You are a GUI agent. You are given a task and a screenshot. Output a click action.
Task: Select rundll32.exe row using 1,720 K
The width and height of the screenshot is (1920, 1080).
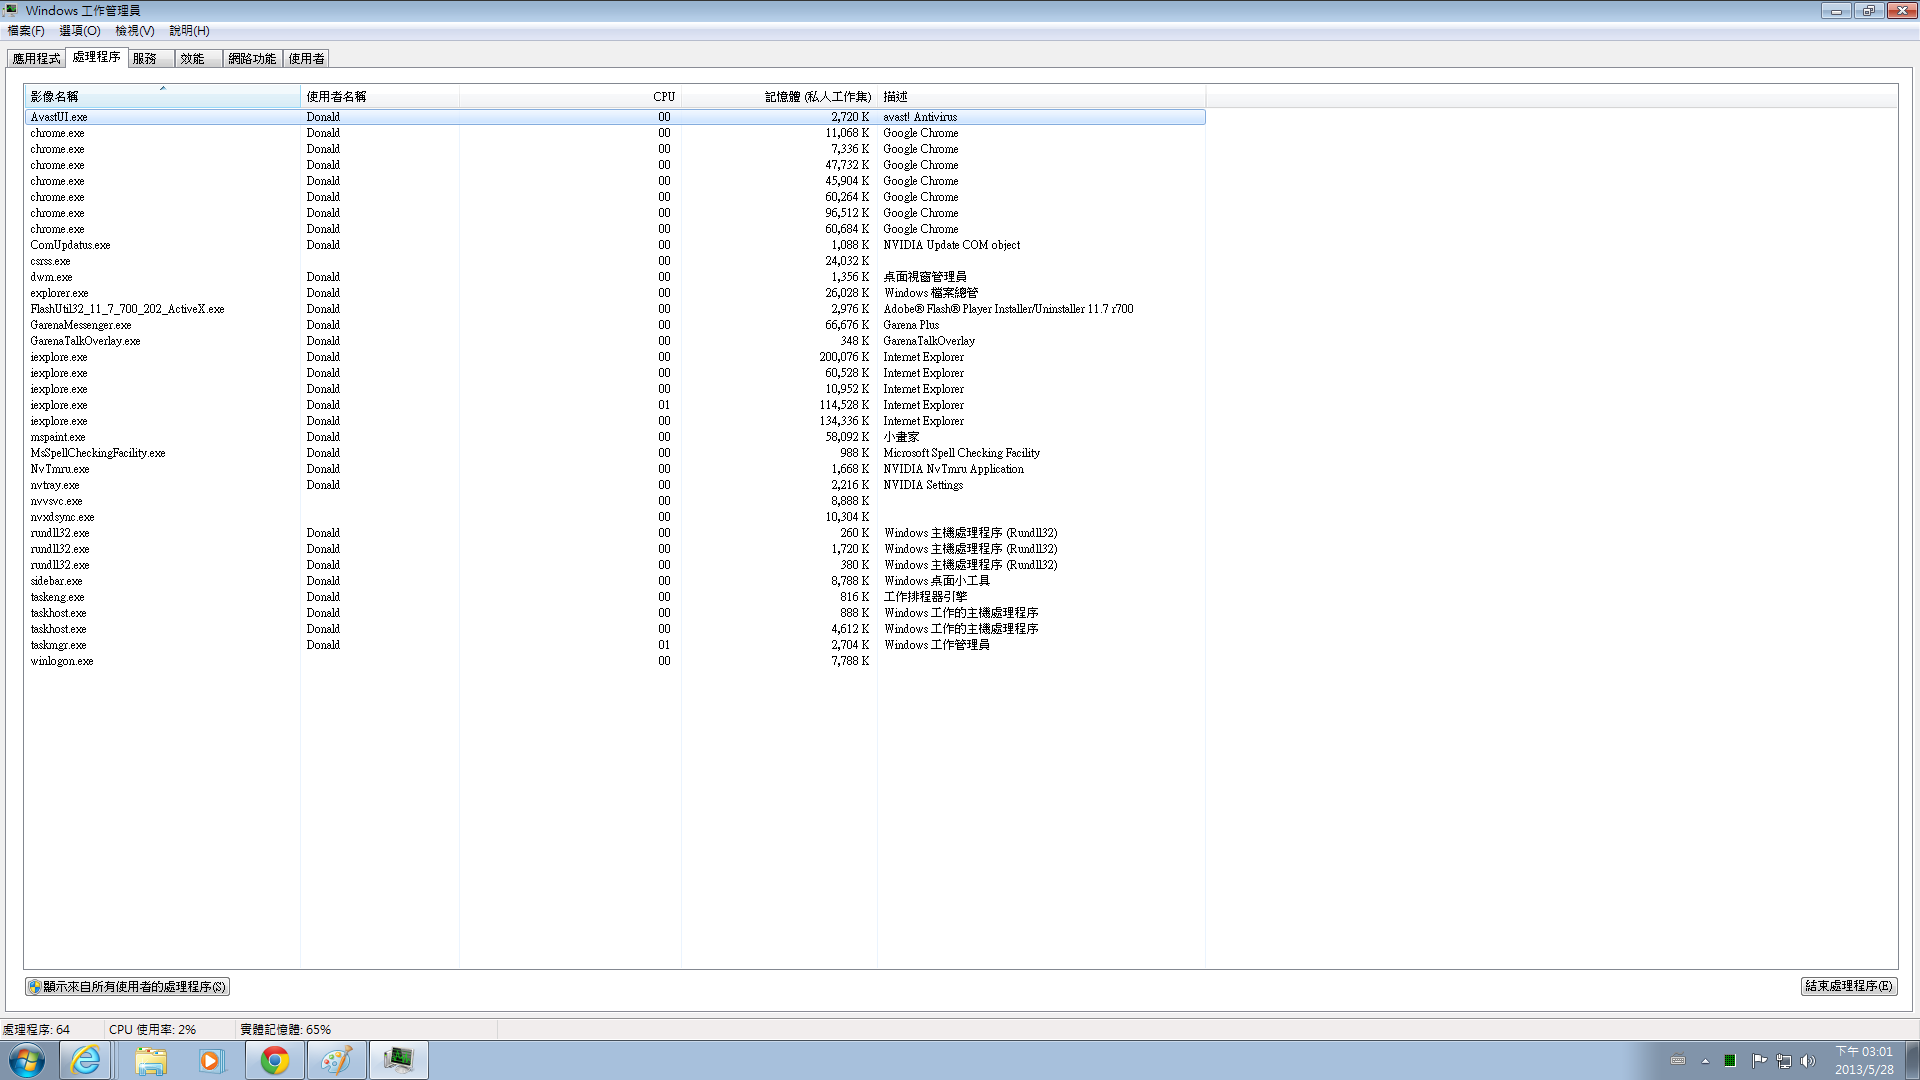[x=615, y=549]
